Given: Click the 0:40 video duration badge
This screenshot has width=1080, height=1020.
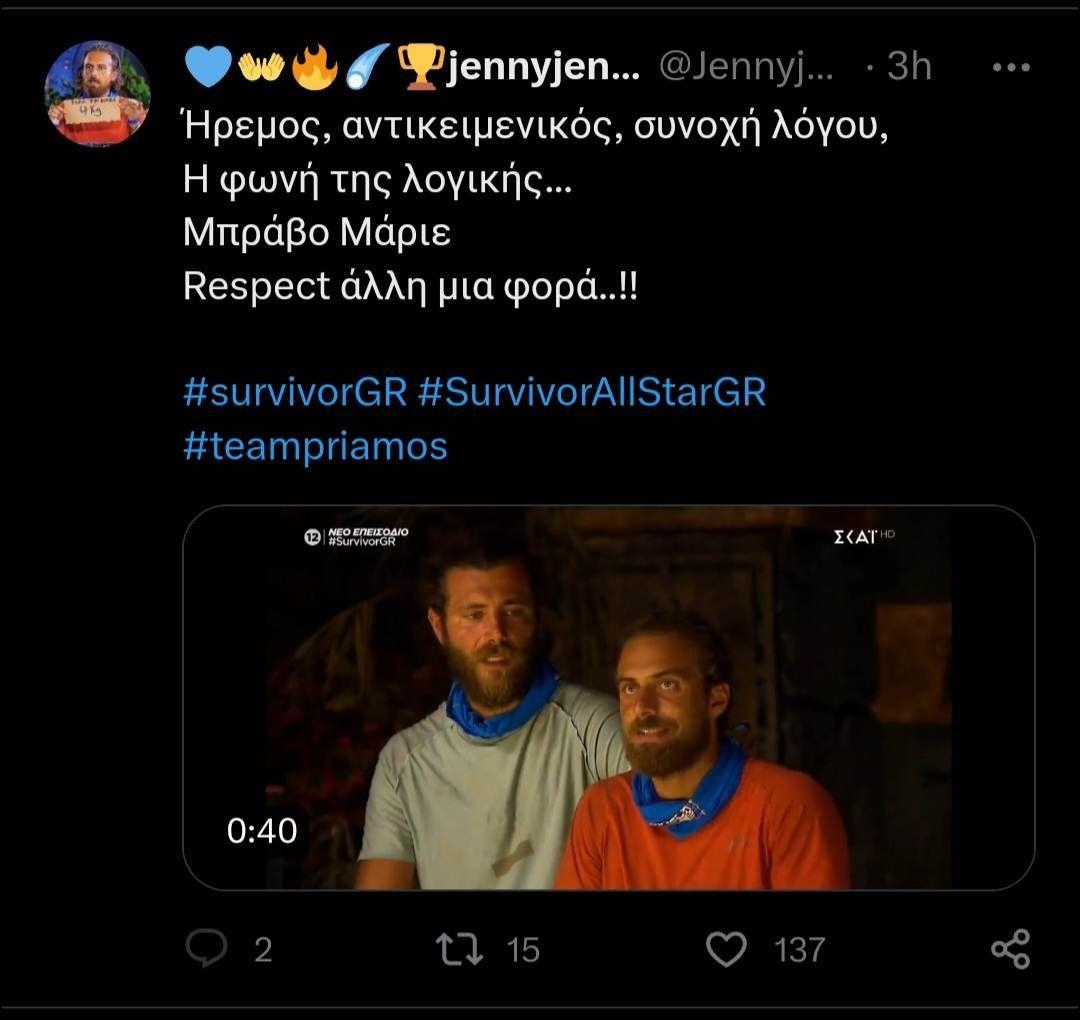Looking at the screenshot, I should click(x=262, y=831).
